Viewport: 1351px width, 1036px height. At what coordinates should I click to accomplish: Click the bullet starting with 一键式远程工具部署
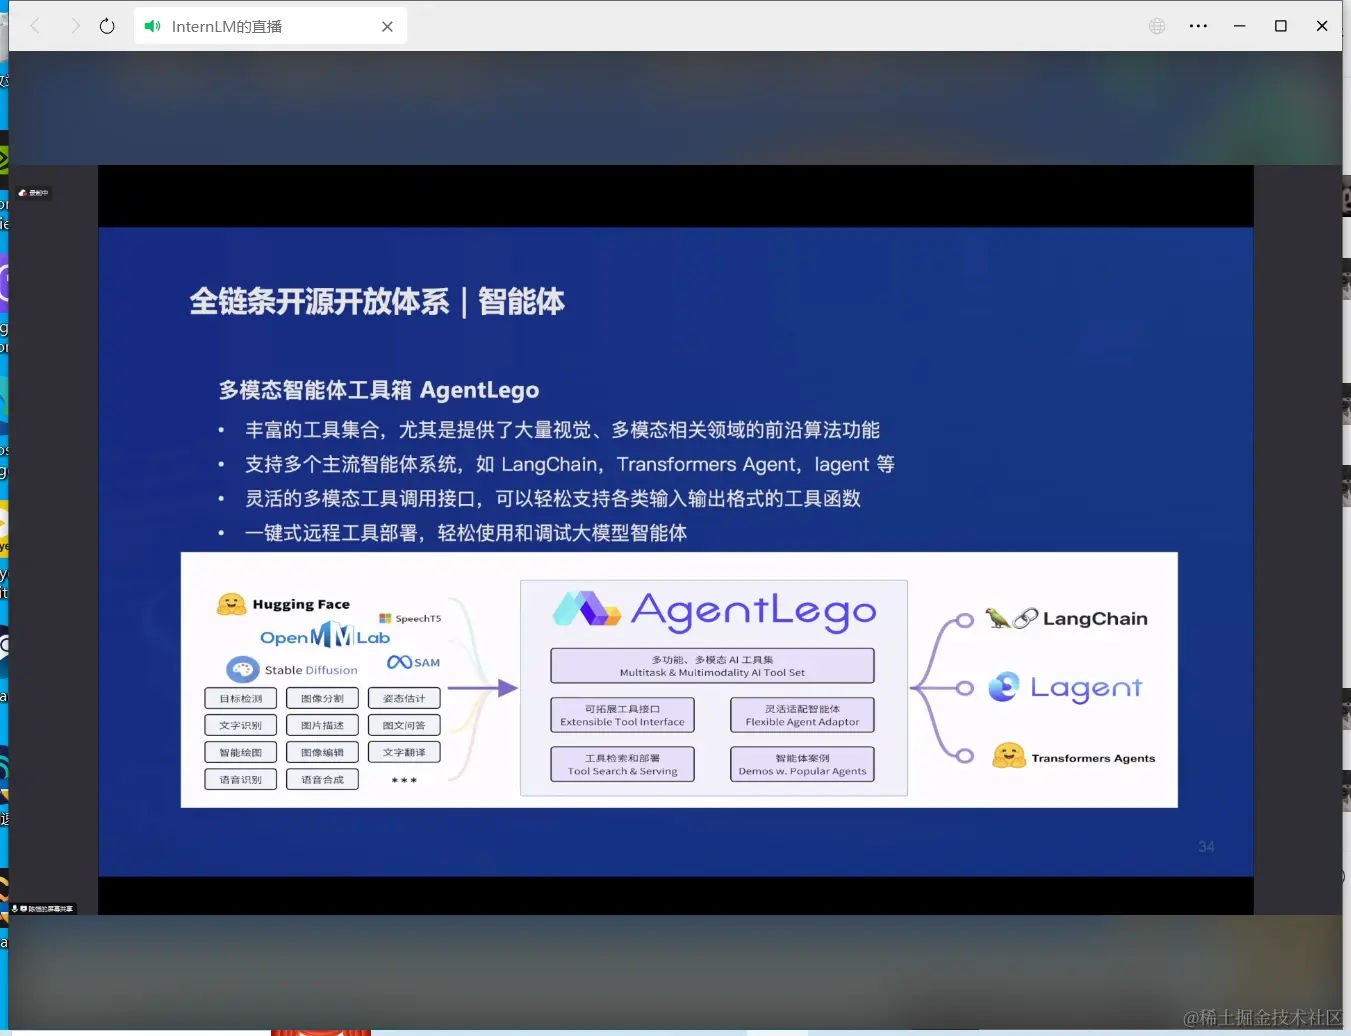click(x=466, y=533)
